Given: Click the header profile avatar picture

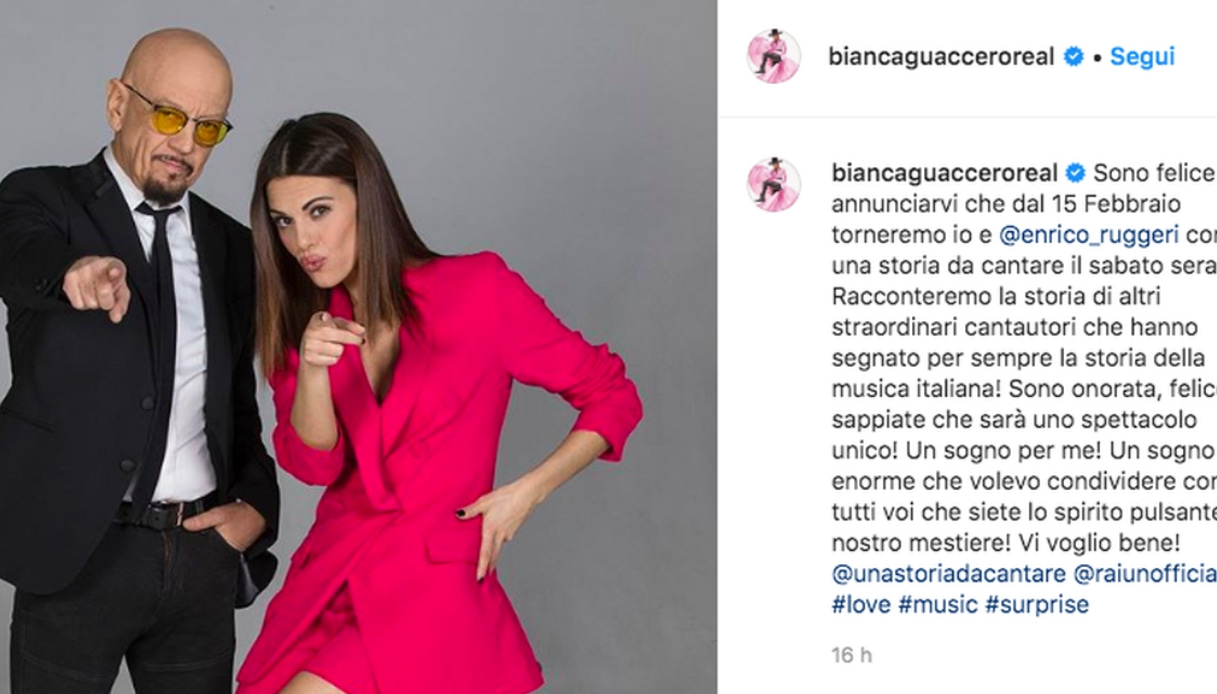Looking at the screenshot, I should click(x=774, y=56).
